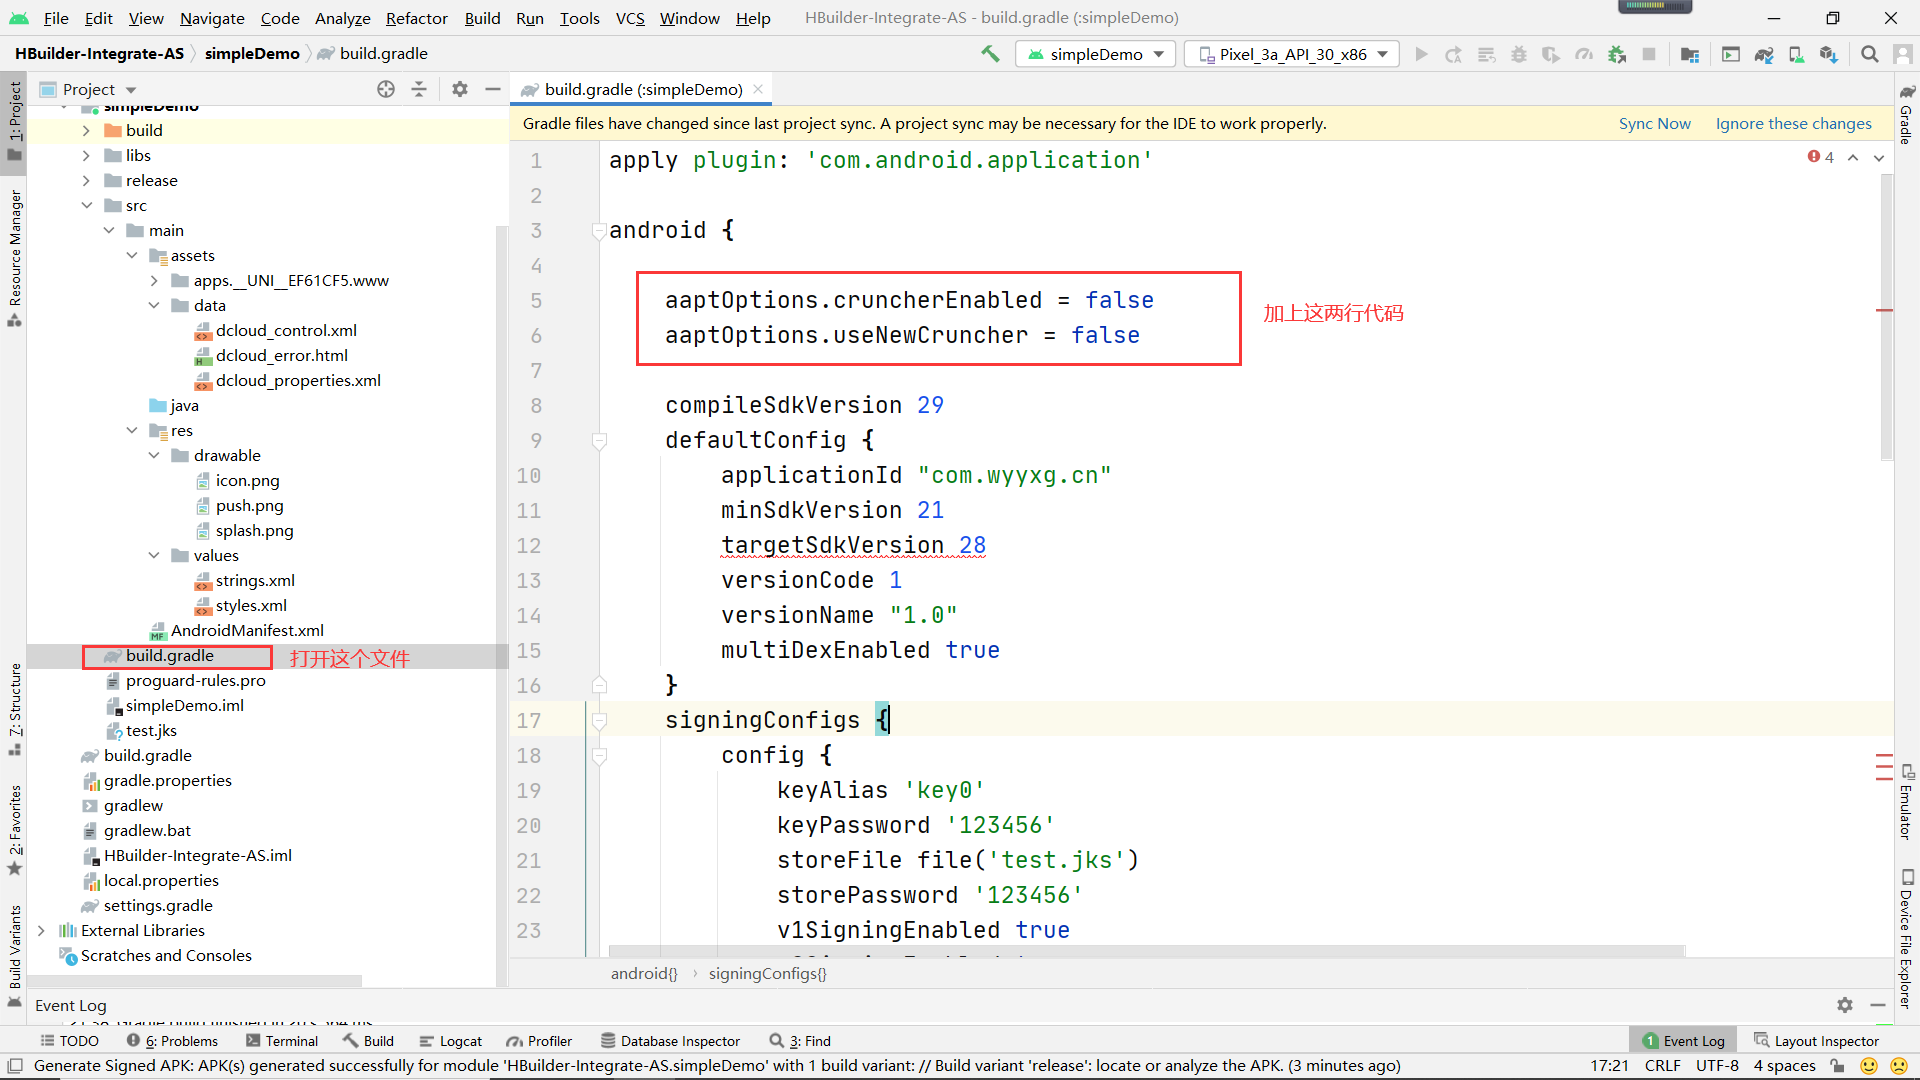
Task: Open the AVD Manager icon
Action: [1796, 54]
